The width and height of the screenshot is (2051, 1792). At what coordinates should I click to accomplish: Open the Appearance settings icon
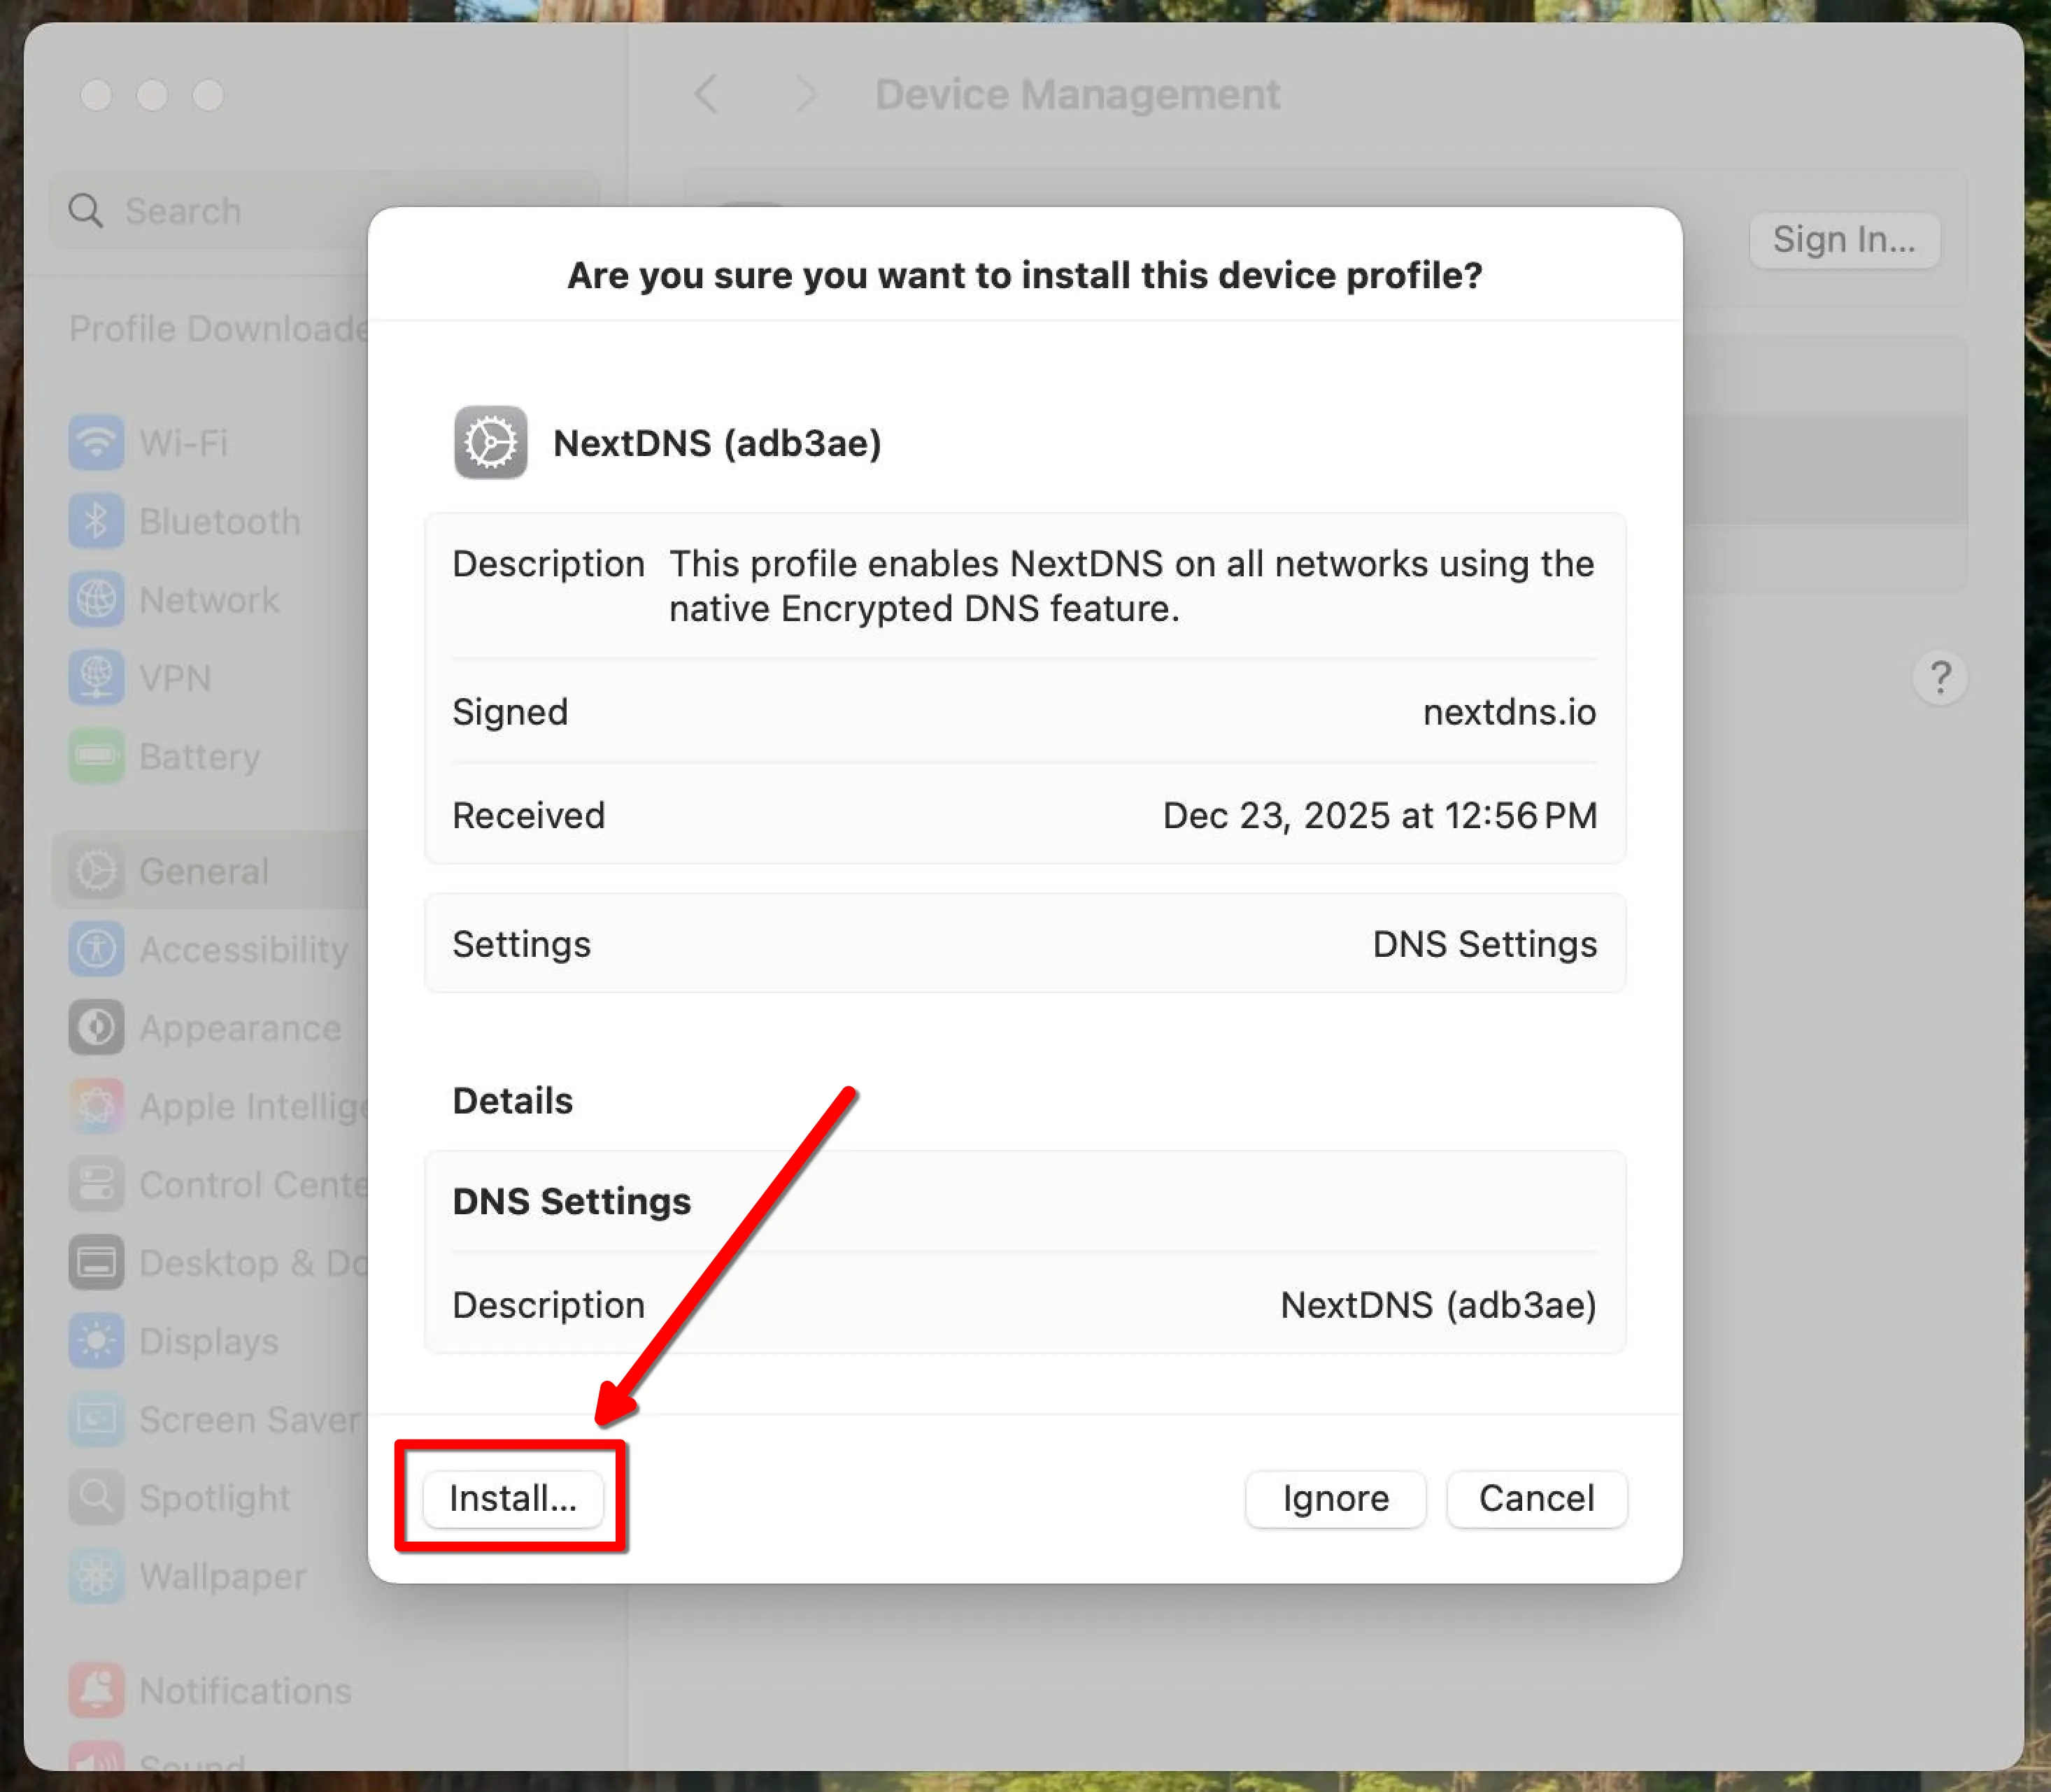pos(96,1027)
